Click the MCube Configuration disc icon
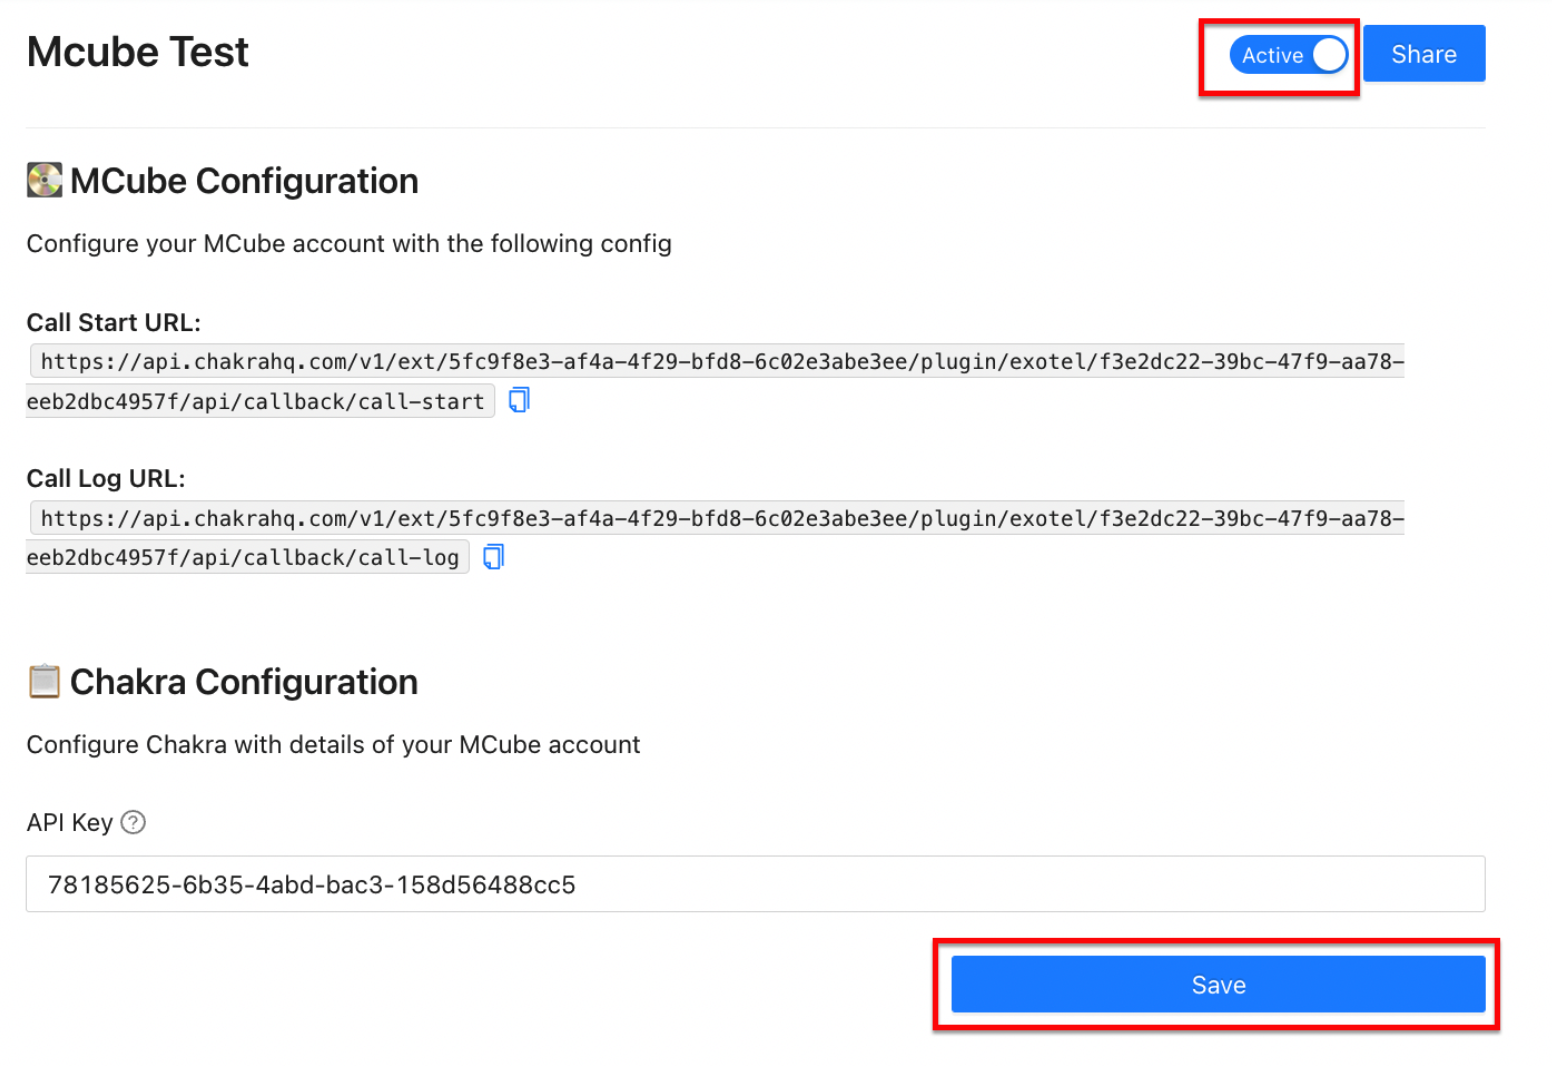 [x=44, y=181]
